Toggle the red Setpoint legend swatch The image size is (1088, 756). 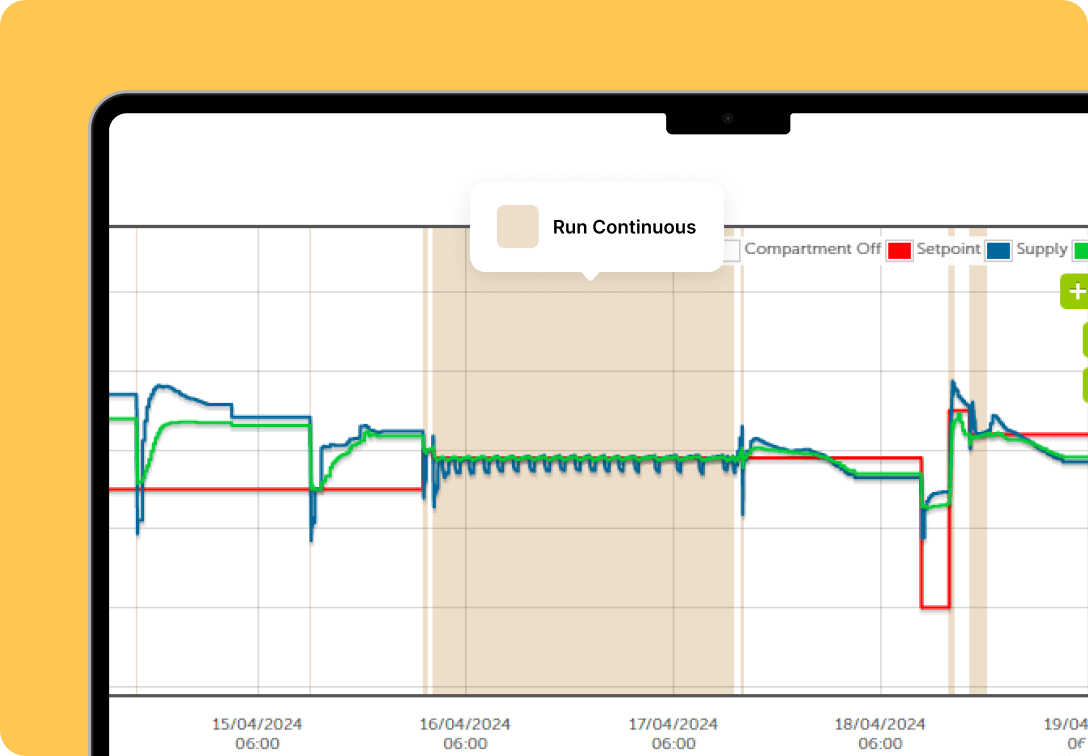[x=899, y=250]
